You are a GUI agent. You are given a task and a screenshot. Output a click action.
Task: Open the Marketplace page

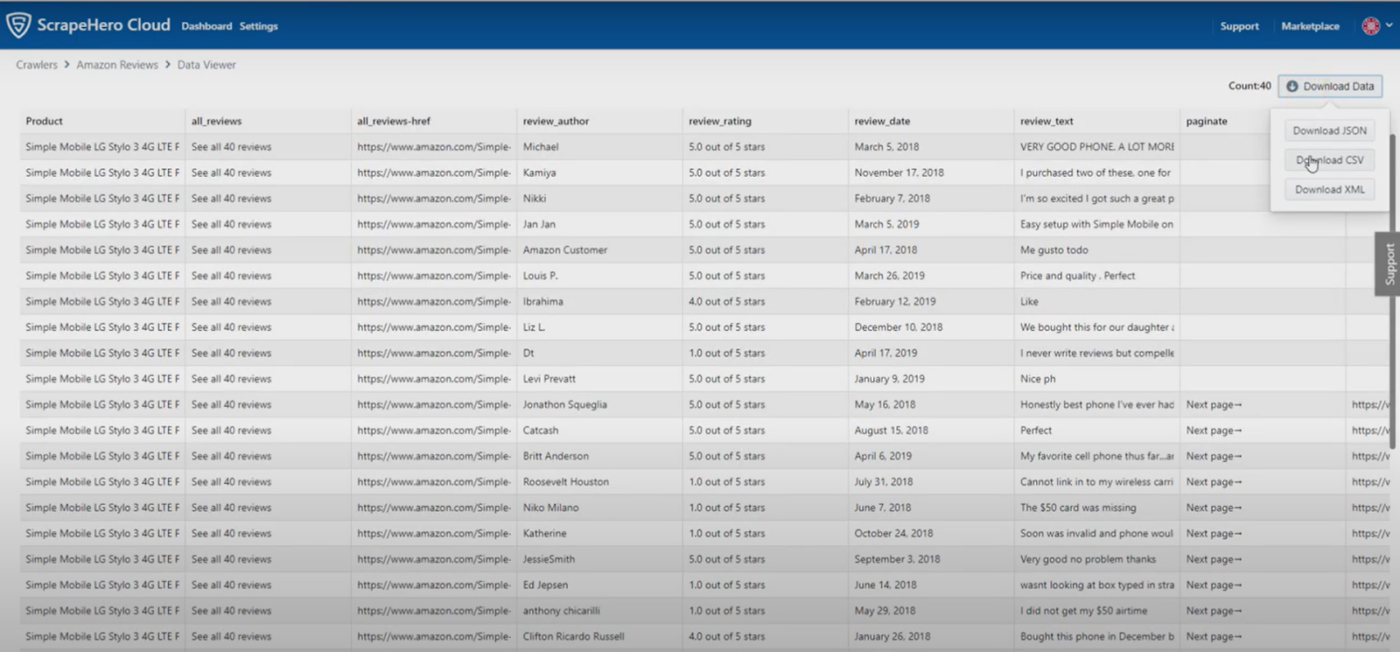pos(1310,26)
